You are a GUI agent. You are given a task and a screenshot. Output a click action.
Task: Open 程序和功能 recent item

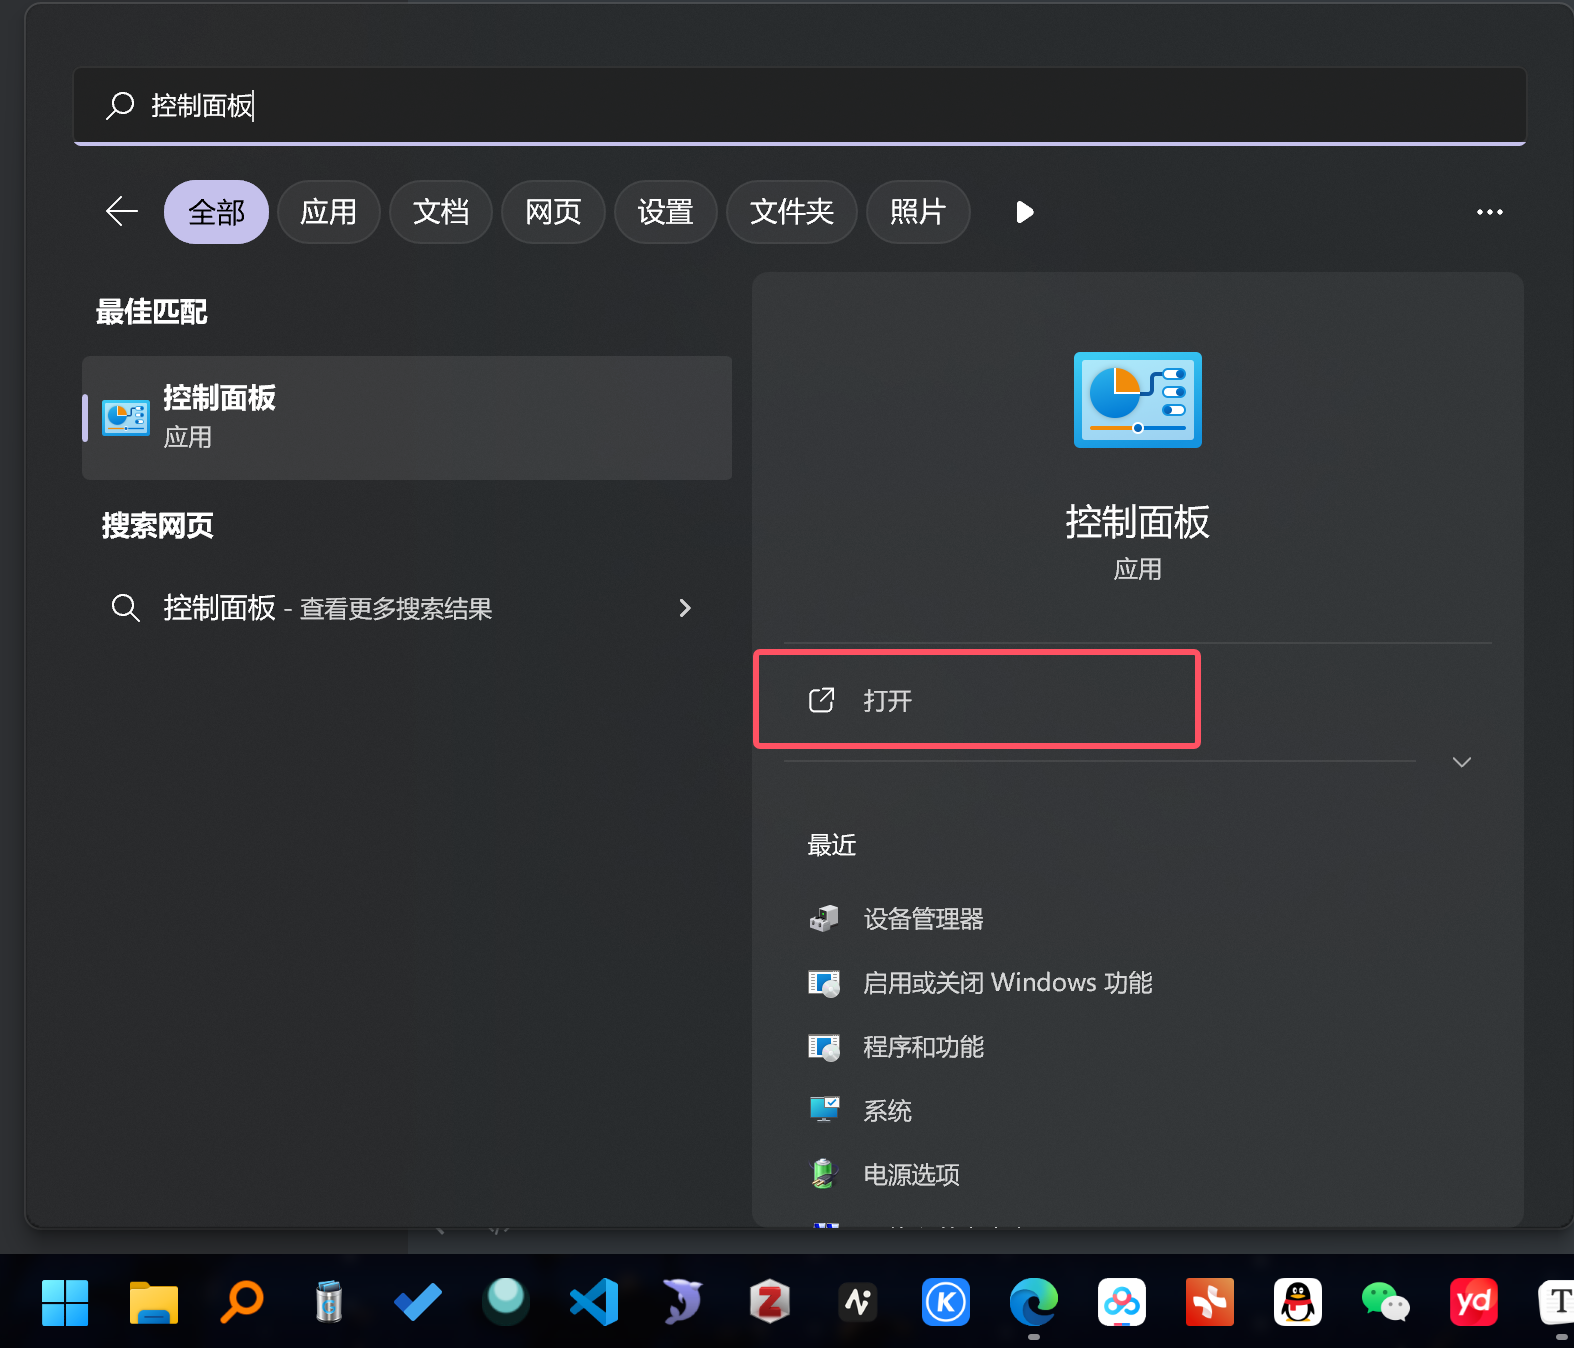click(922, 1047)
